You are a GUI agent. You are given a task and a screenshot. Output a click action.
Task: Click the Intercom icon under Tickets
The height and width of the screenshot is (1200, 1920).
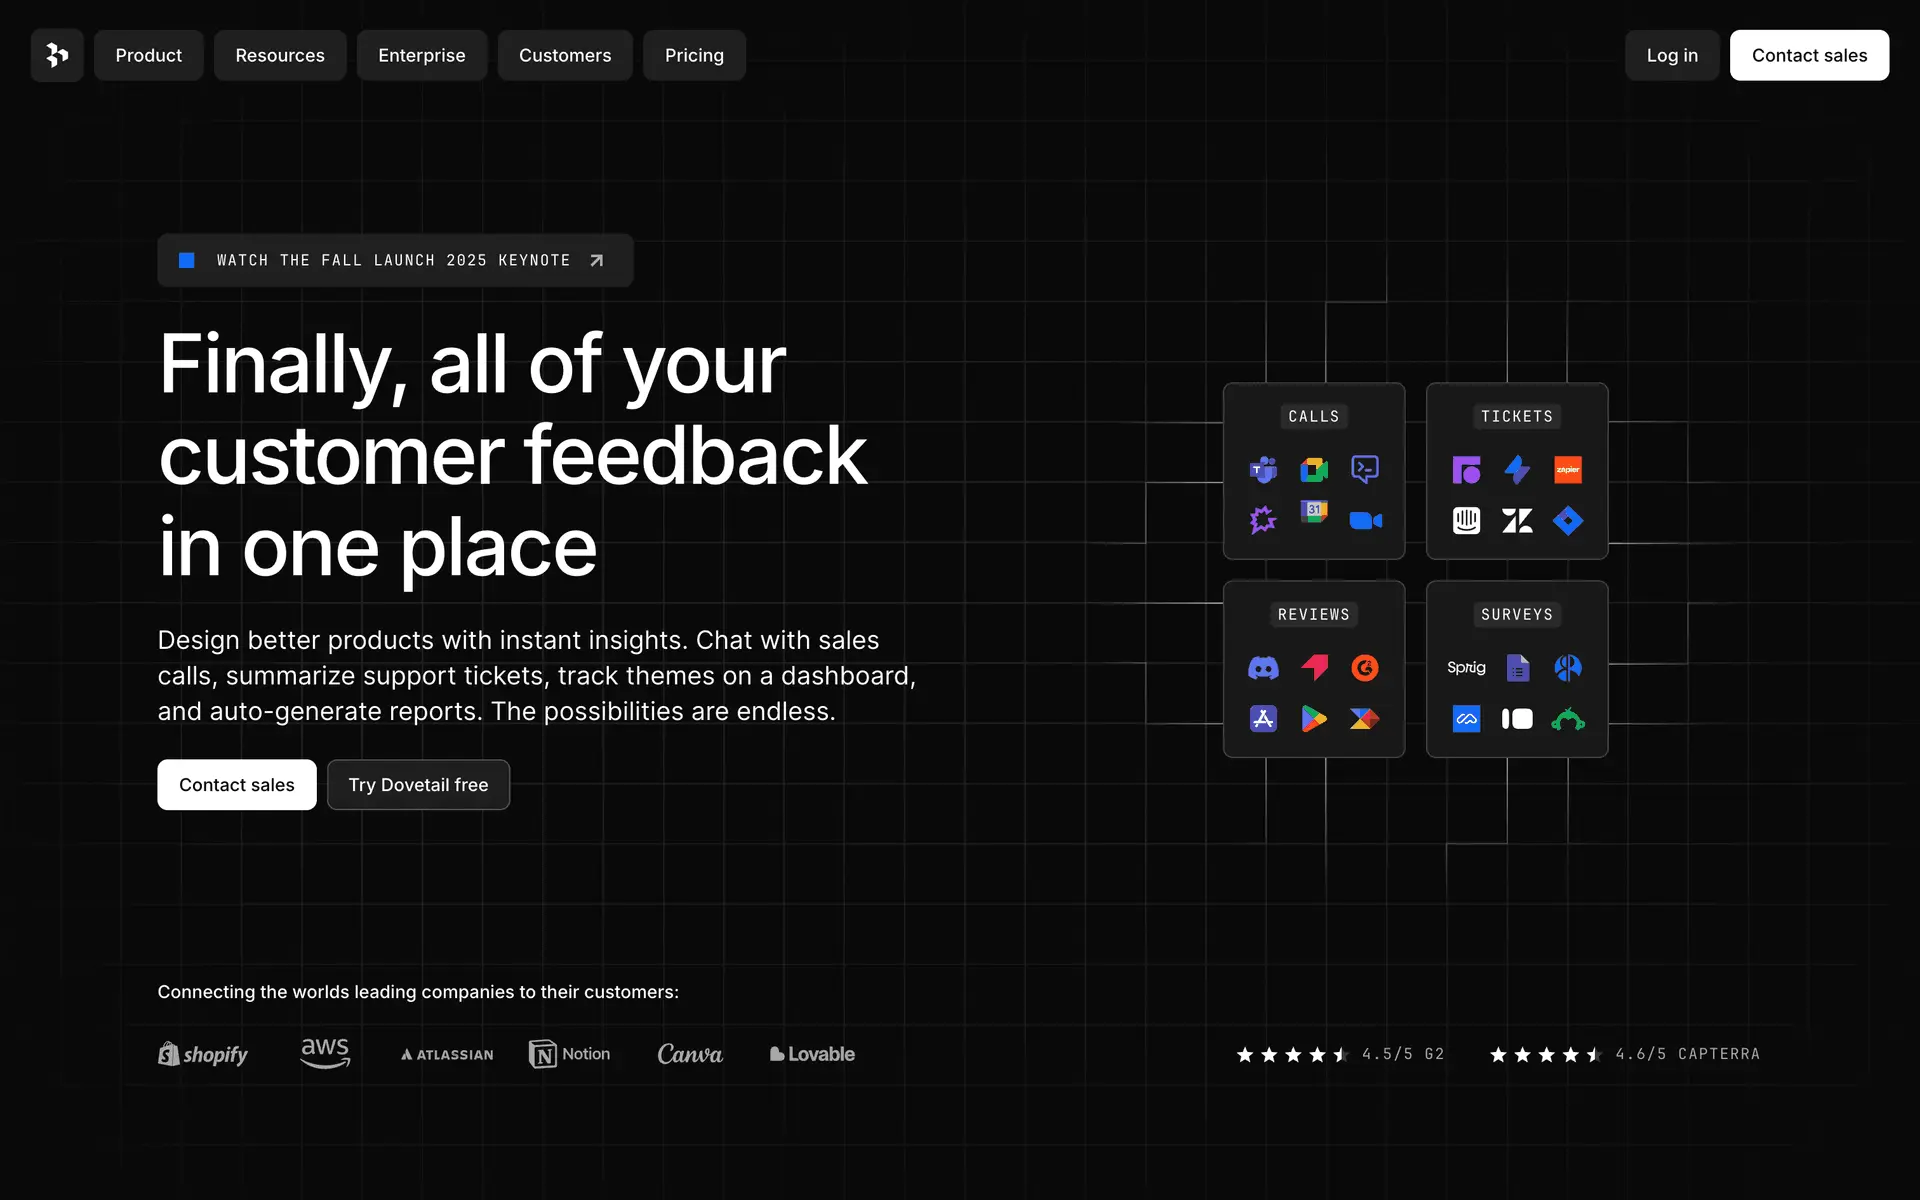coord(1466,520)
